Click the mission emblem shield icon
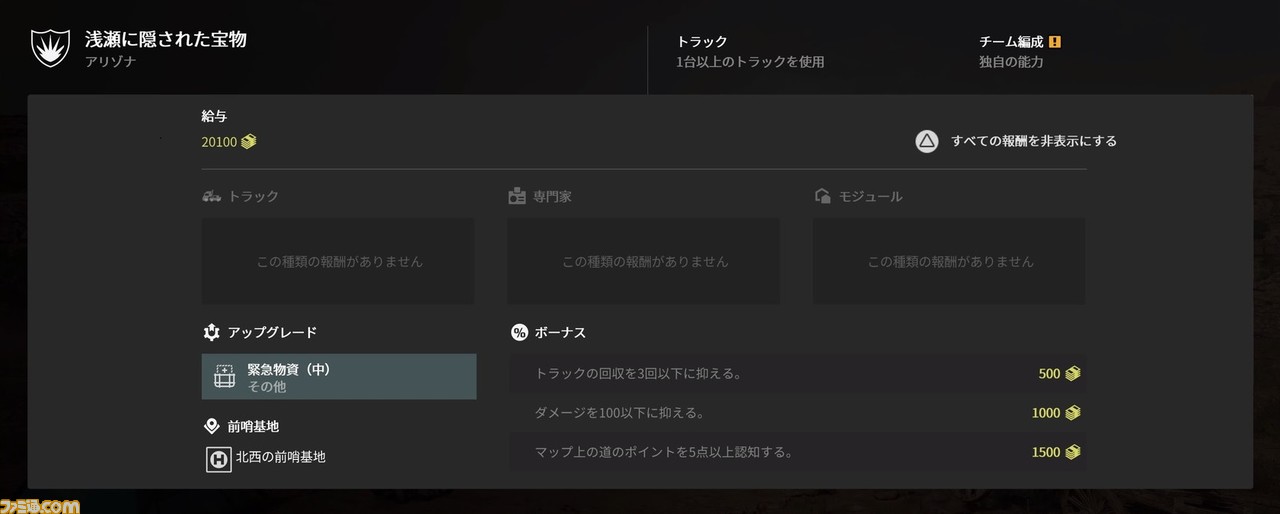The height and width of the screenshot is (514, 1280). tap(48, 48)
